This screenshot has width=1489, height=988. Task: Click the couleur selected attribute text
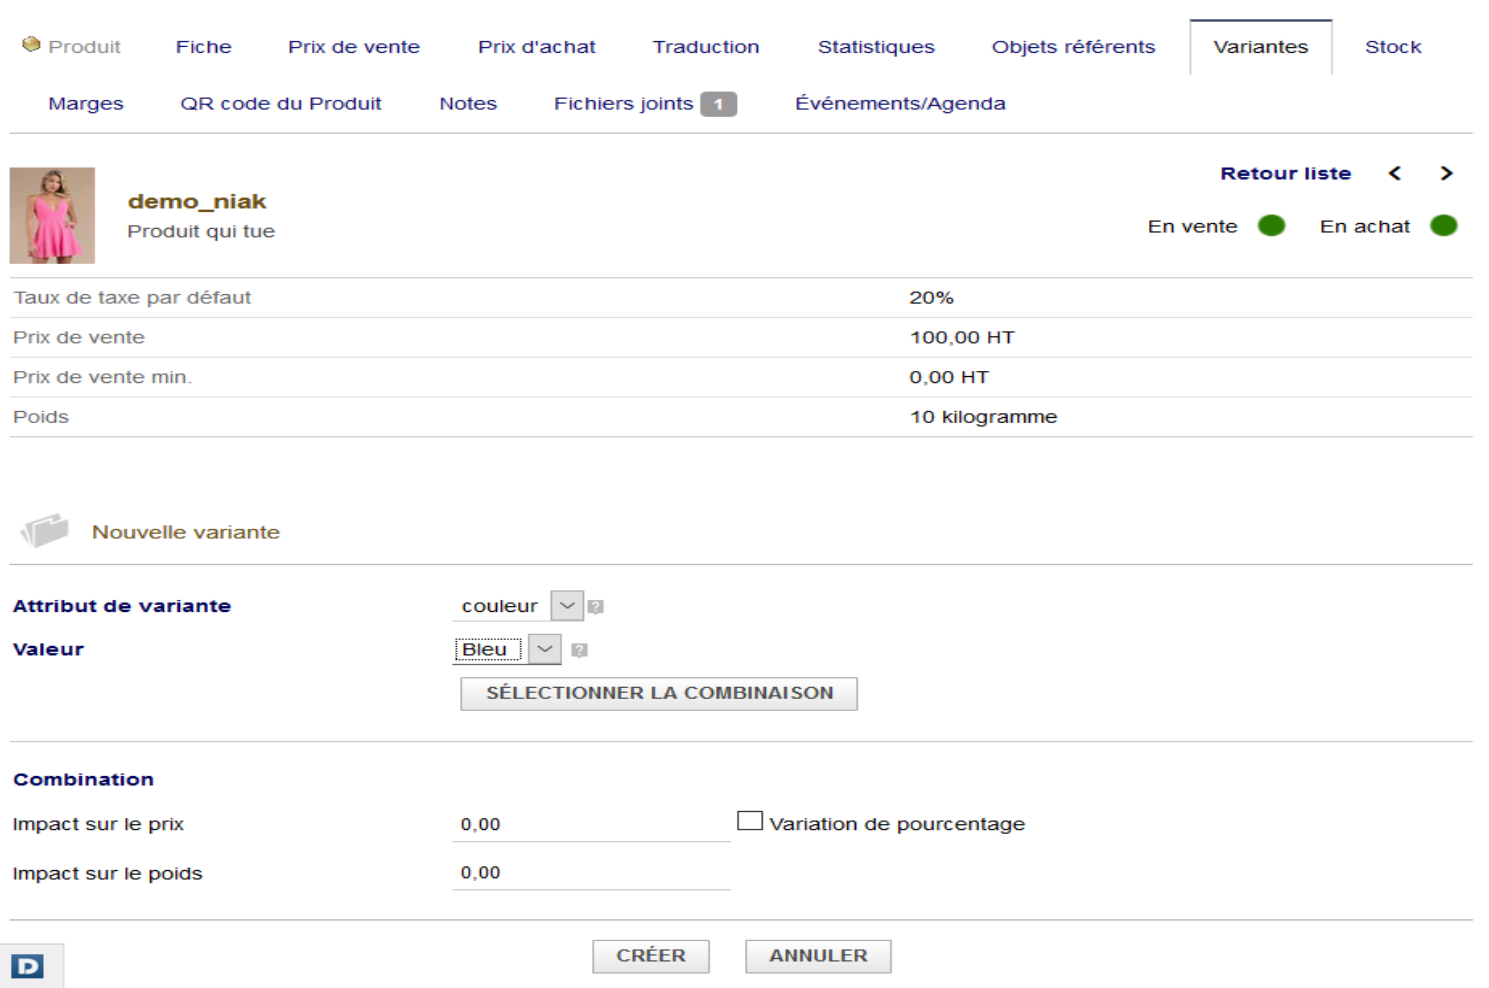pyautogui.click(x=499, y=606)
